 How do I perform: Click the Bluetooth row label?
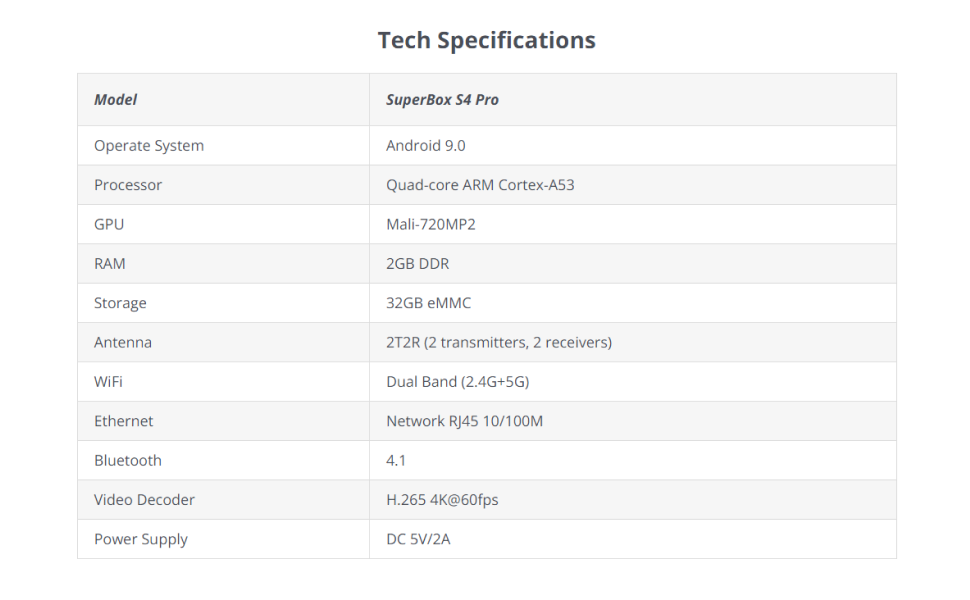(x=128, y=461)
